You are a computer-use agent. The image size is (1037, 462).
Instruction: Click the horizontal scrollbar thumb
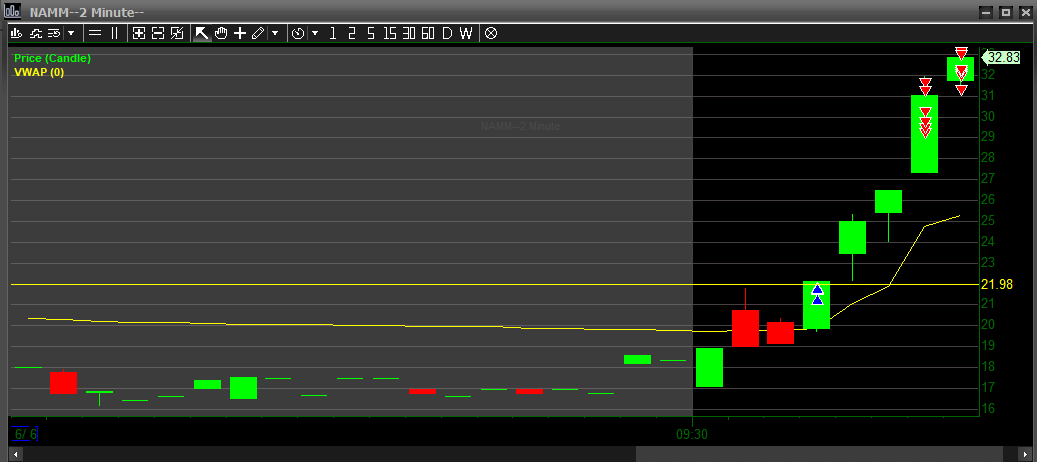click(820, 455)
